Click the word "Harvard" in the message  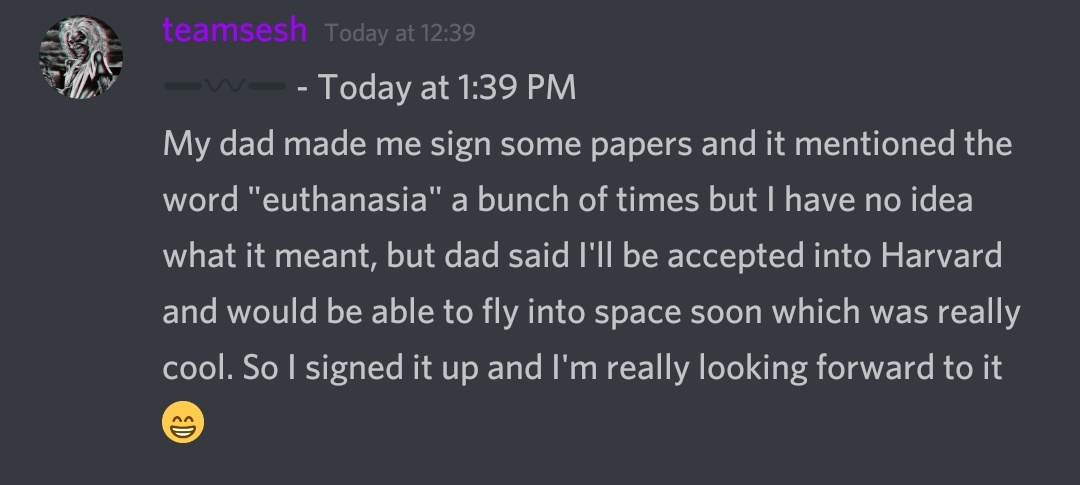(x=941, y=256)
